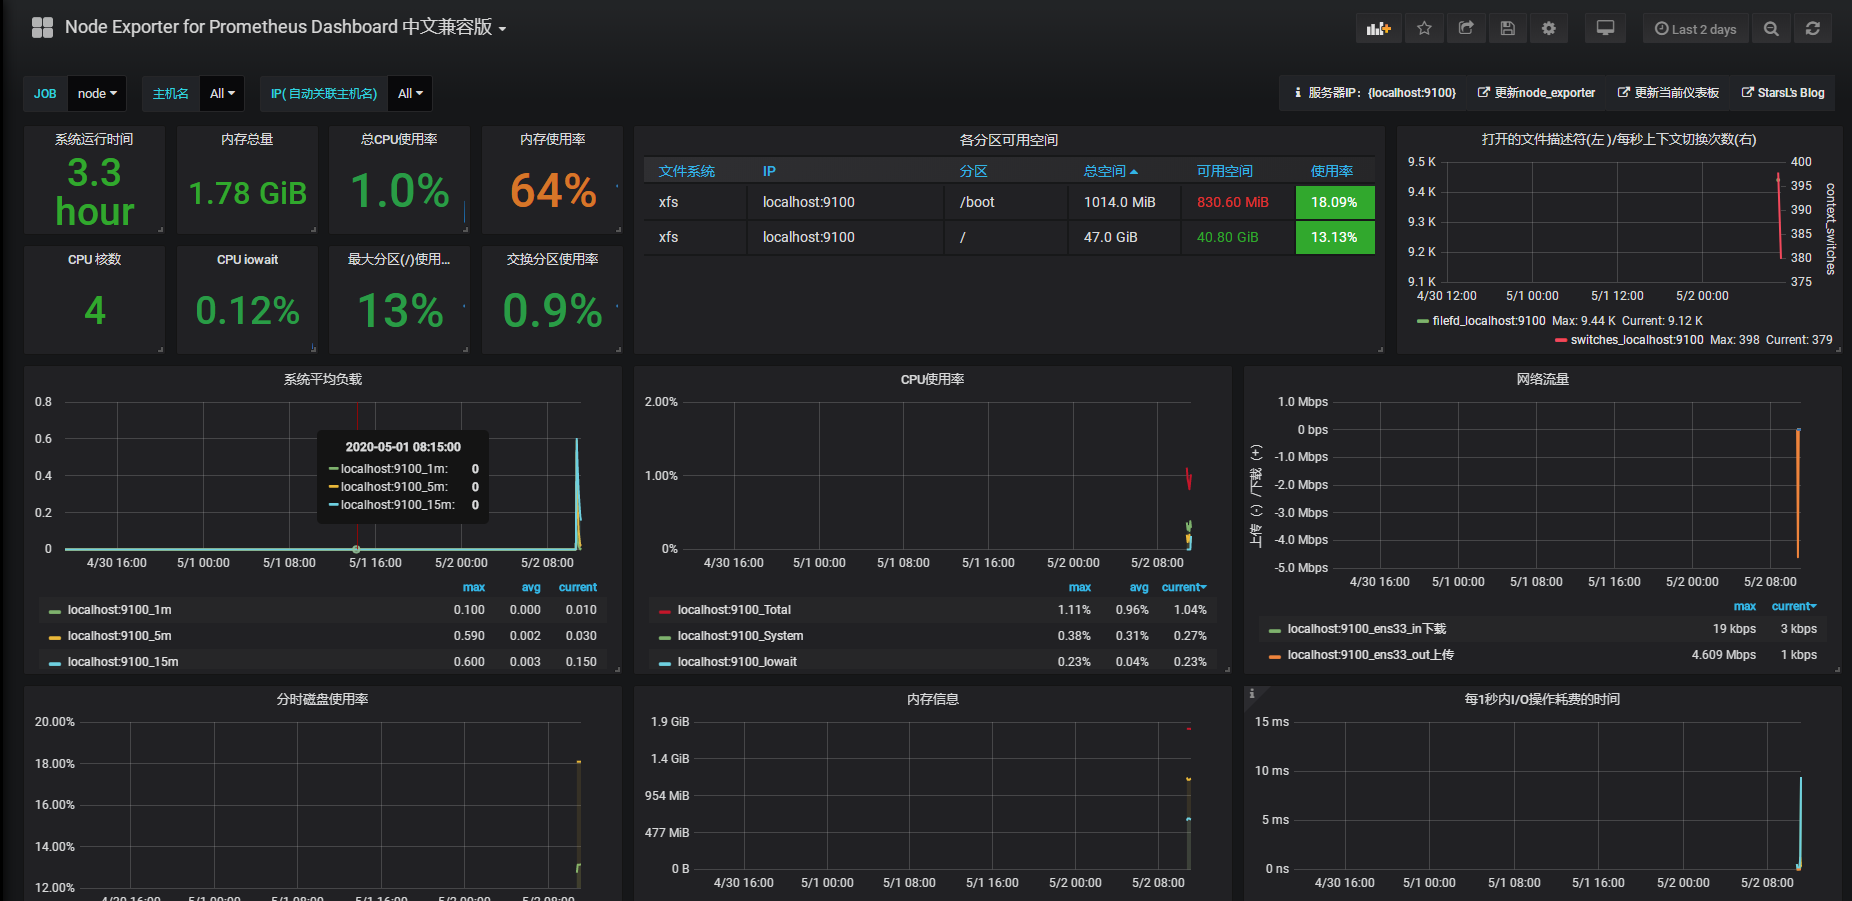Screen dimensions: 1852x901
Task: Open the 更新node_exporter link
Action: [x=1536, y=93]
